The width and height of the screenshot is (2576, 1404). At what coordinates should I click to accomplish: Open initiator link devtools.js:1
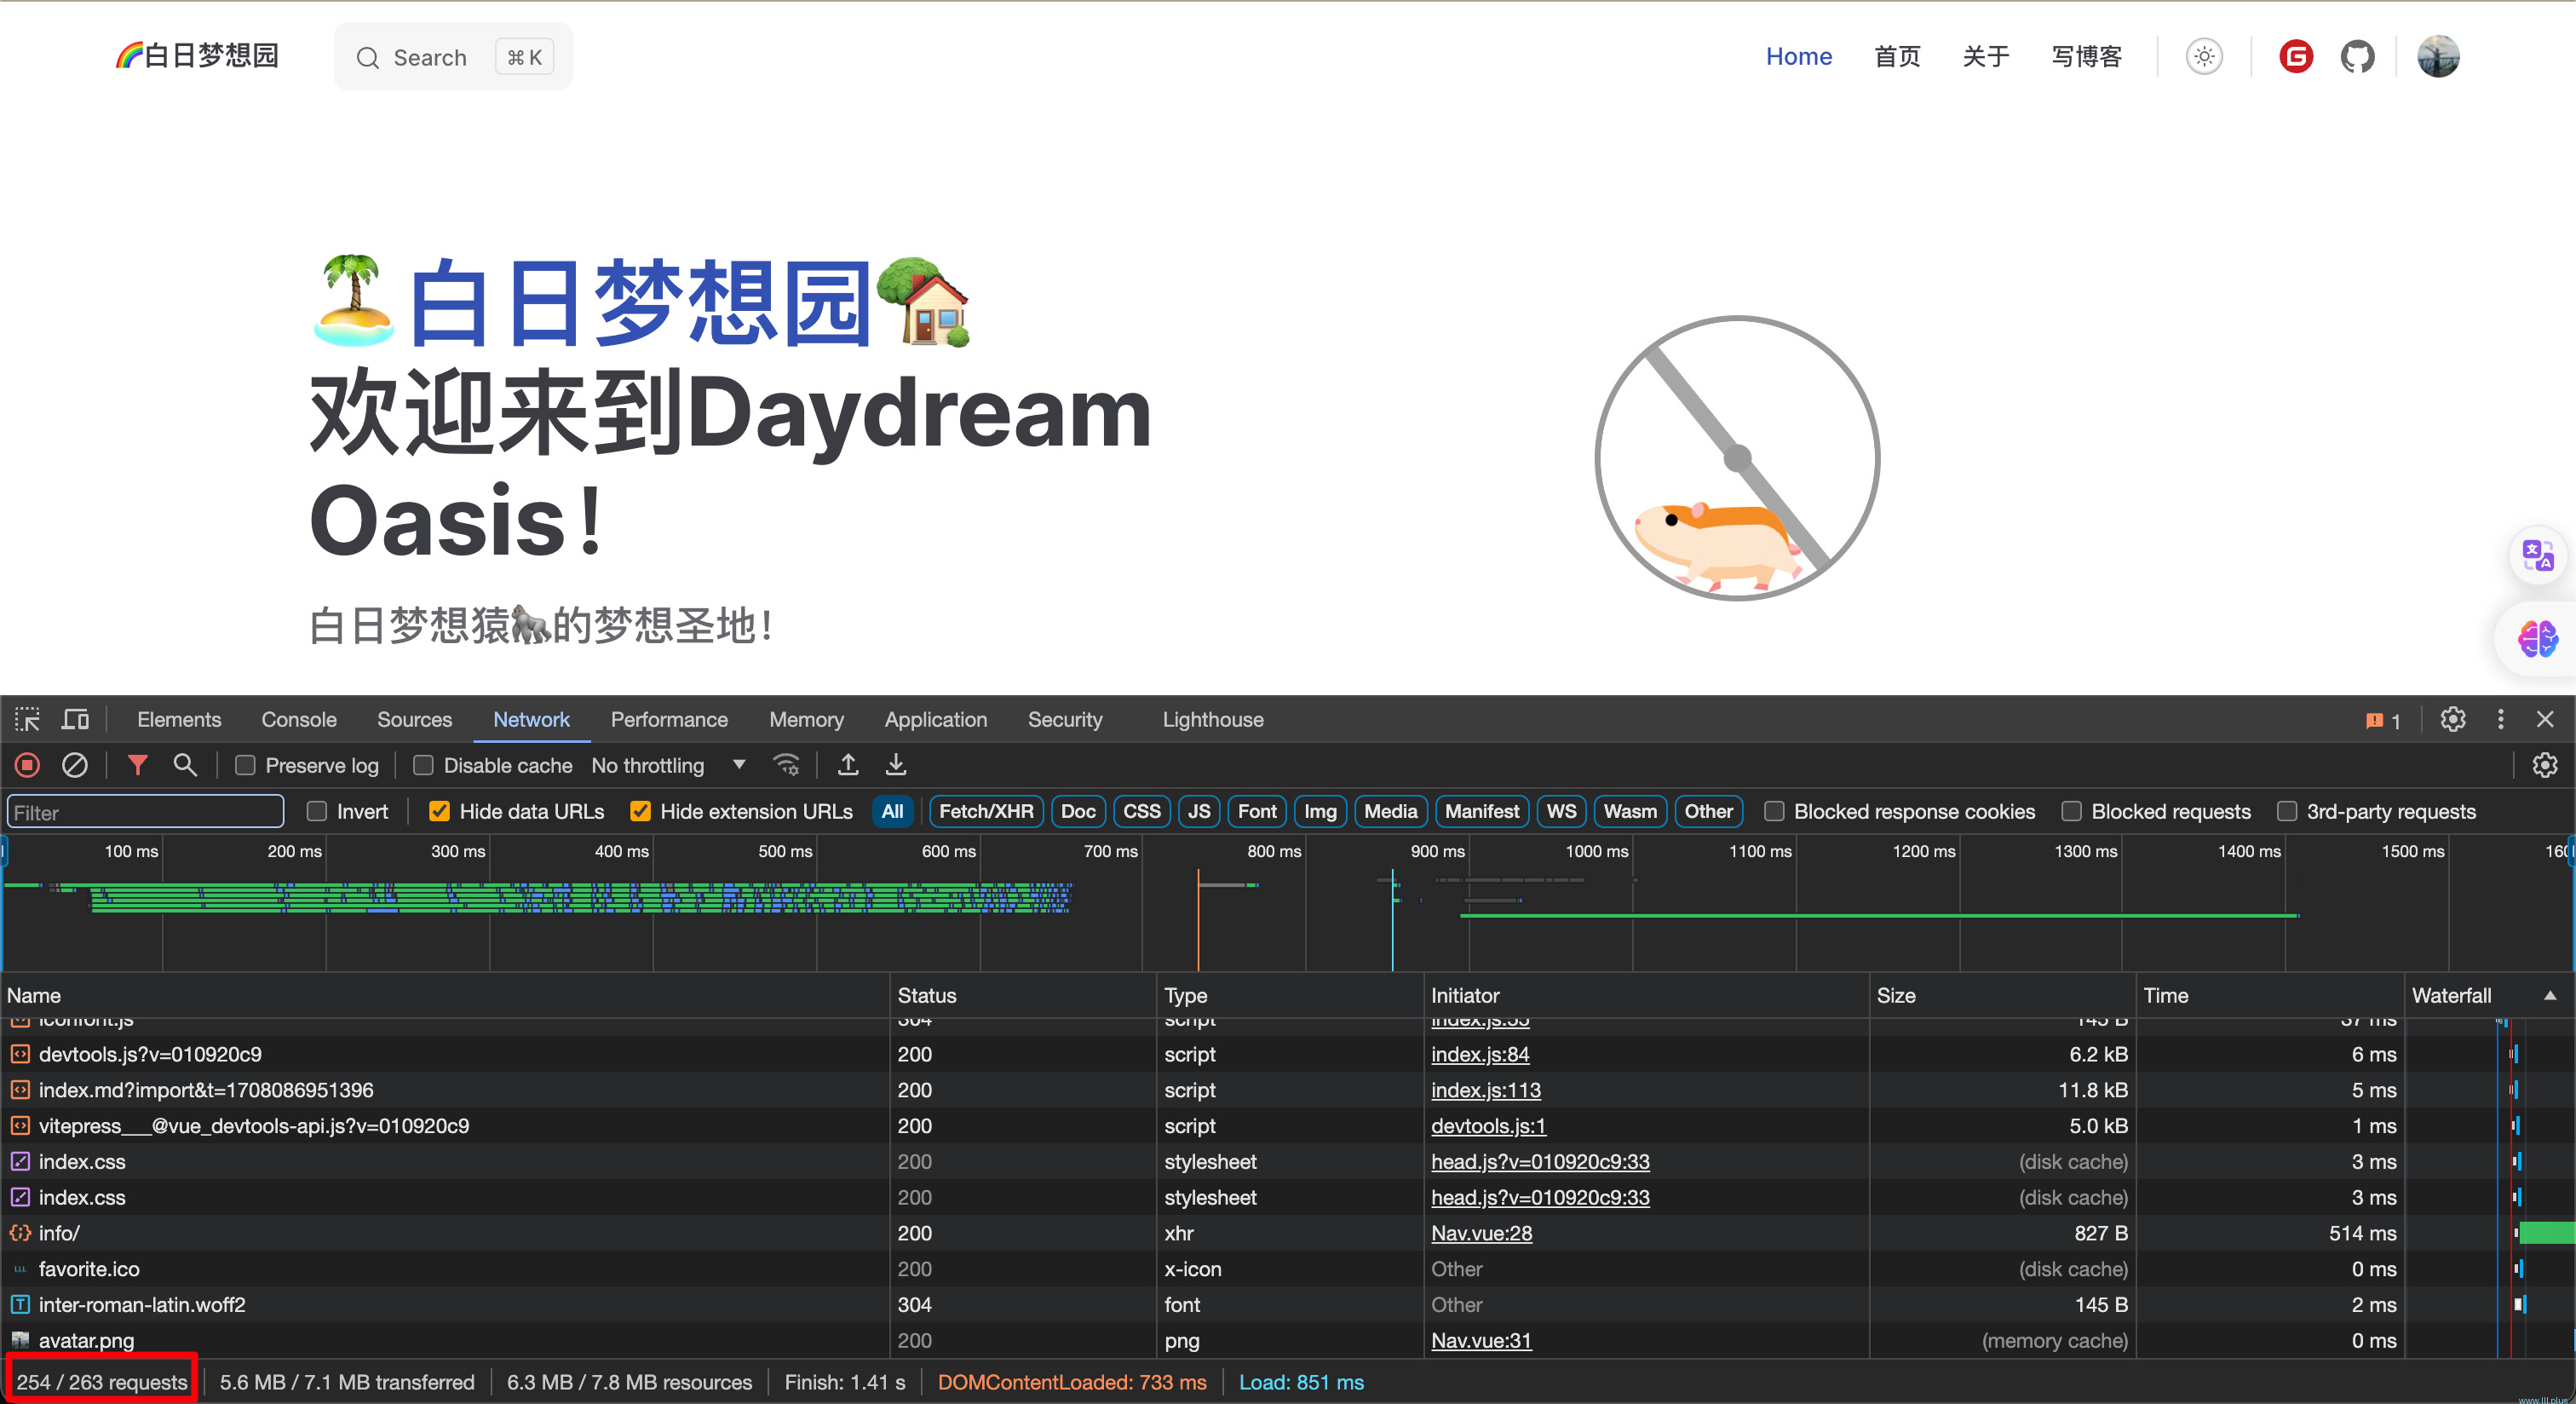[1488, 1127]
